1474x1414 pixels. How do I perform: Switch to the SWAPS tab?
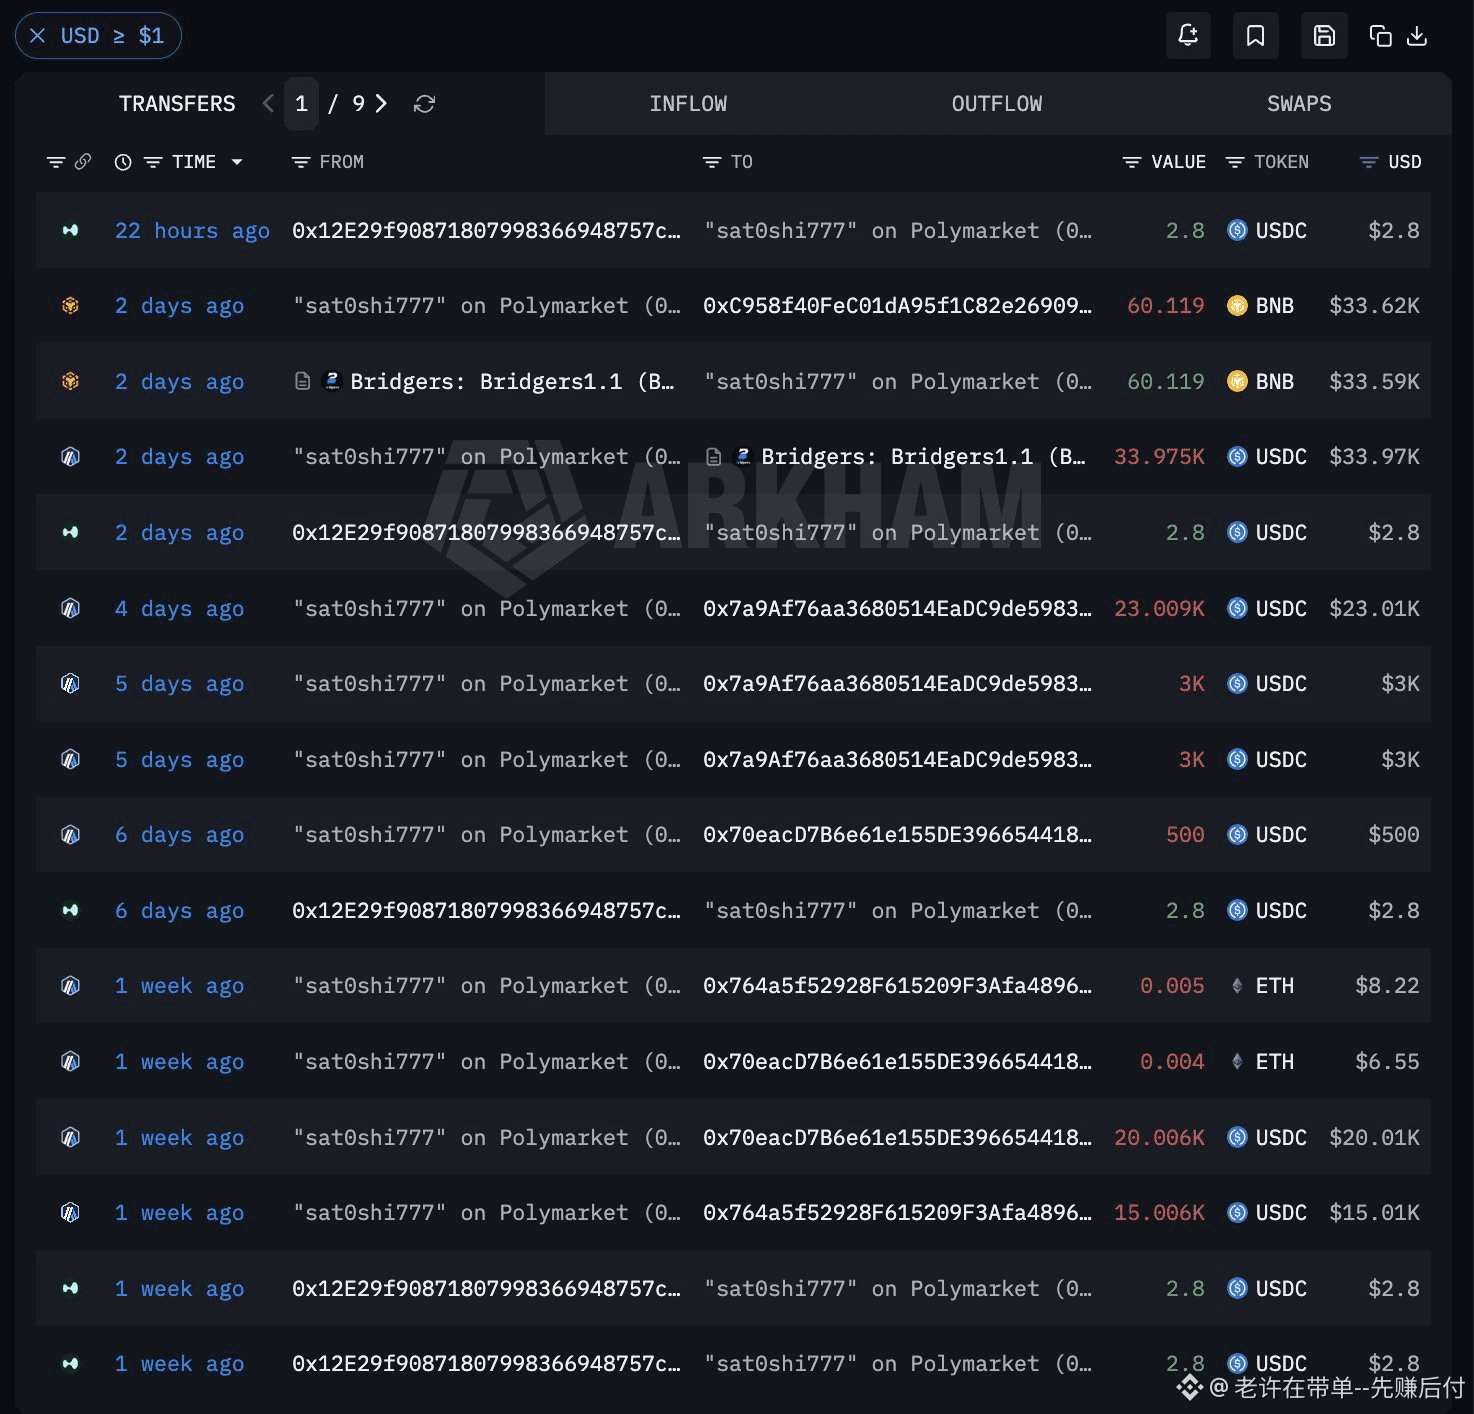(x=1299, y=104)
